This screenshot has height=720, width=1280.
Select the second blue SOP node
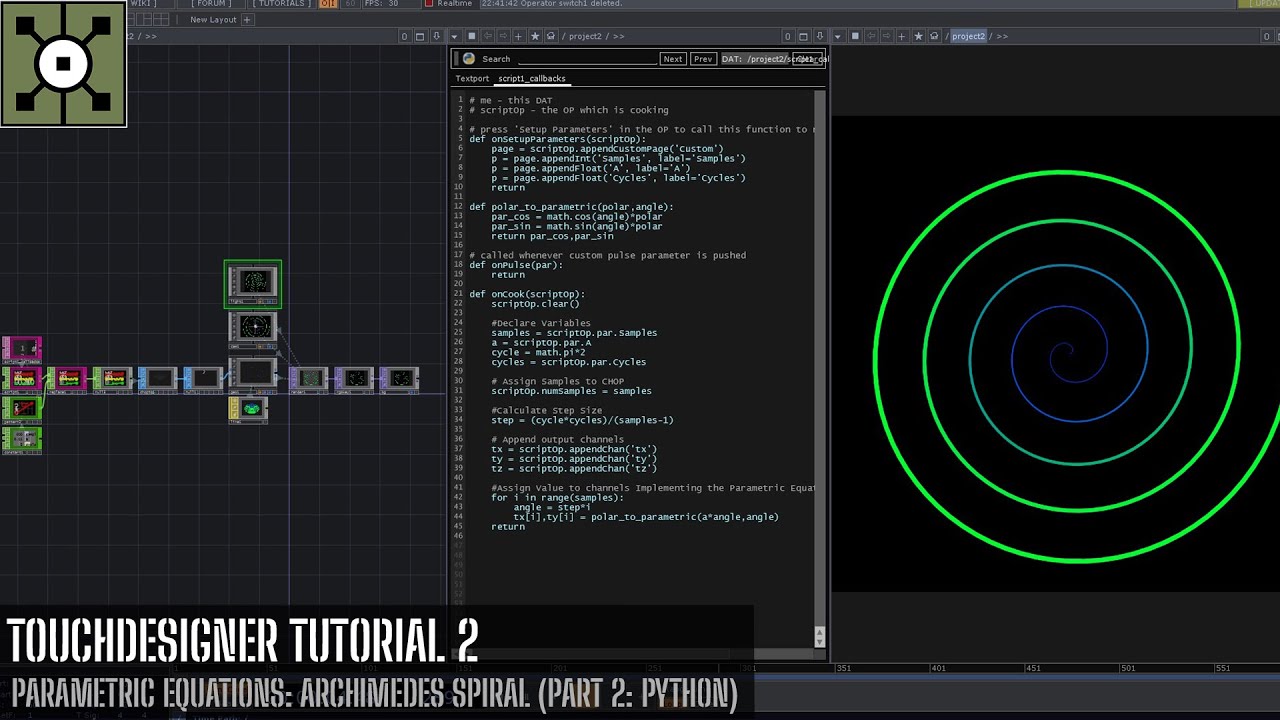click(x=203, y=378)
